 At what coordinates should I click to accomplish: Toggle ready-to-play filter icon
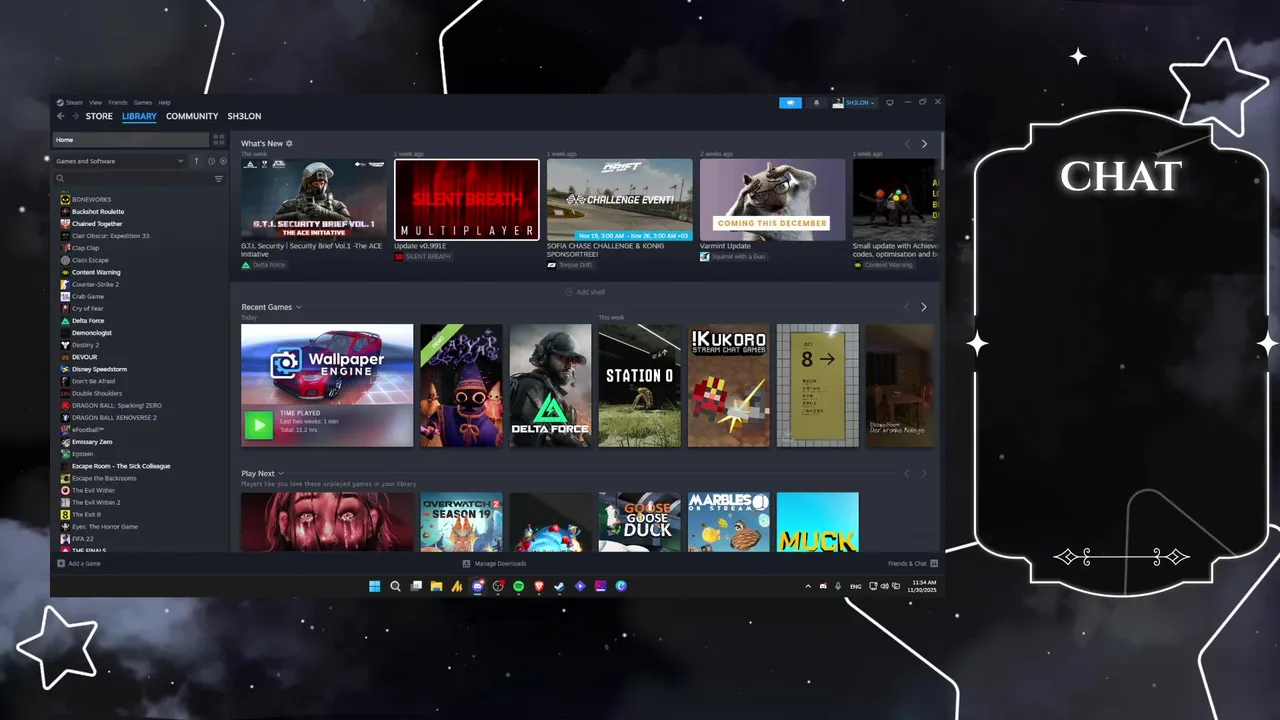click(x=223, y=161)
